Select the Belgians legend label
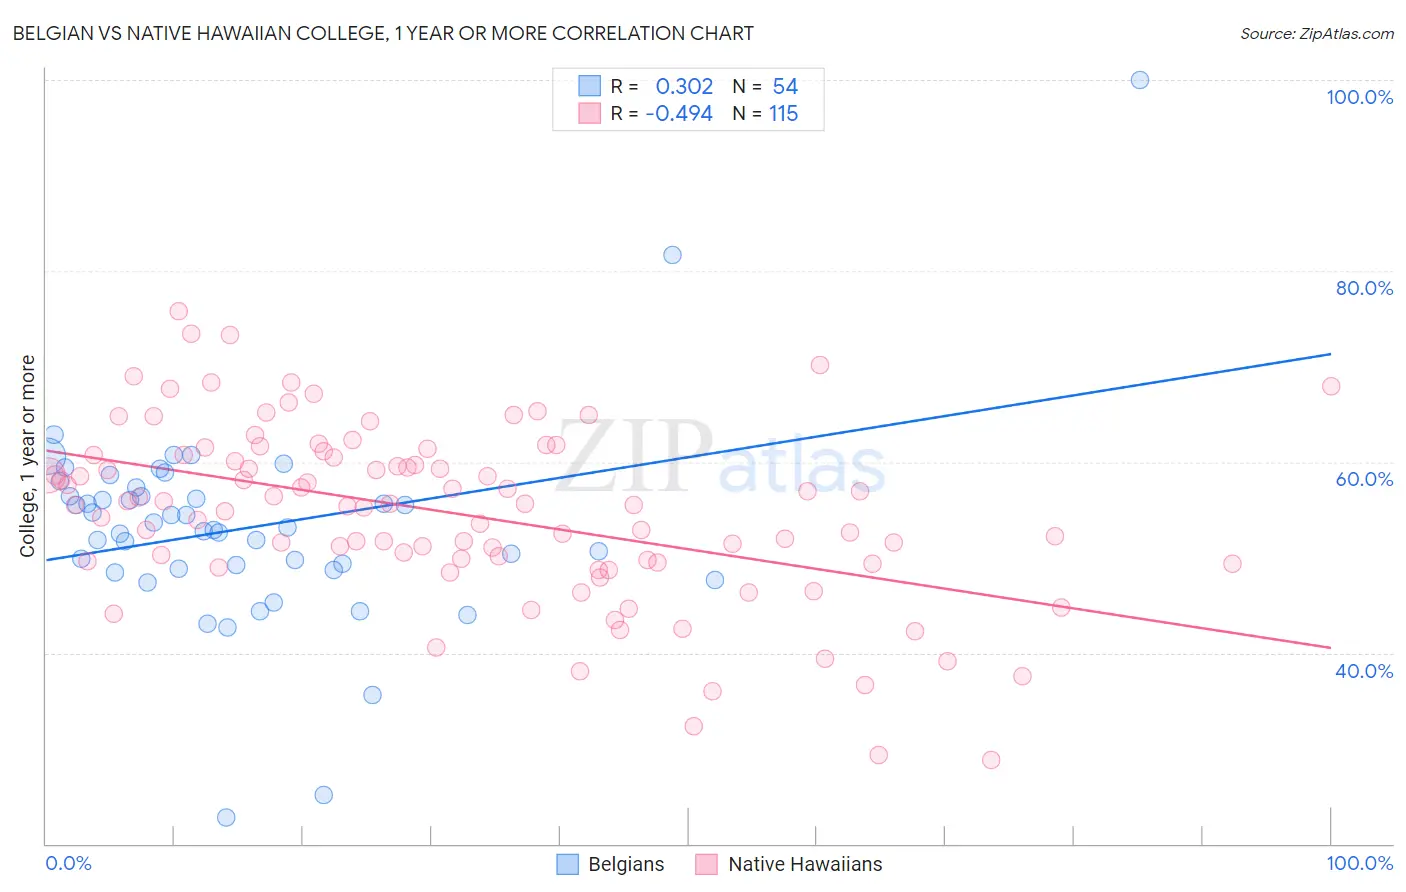1406x892 pixels. (x=626, y=864)
